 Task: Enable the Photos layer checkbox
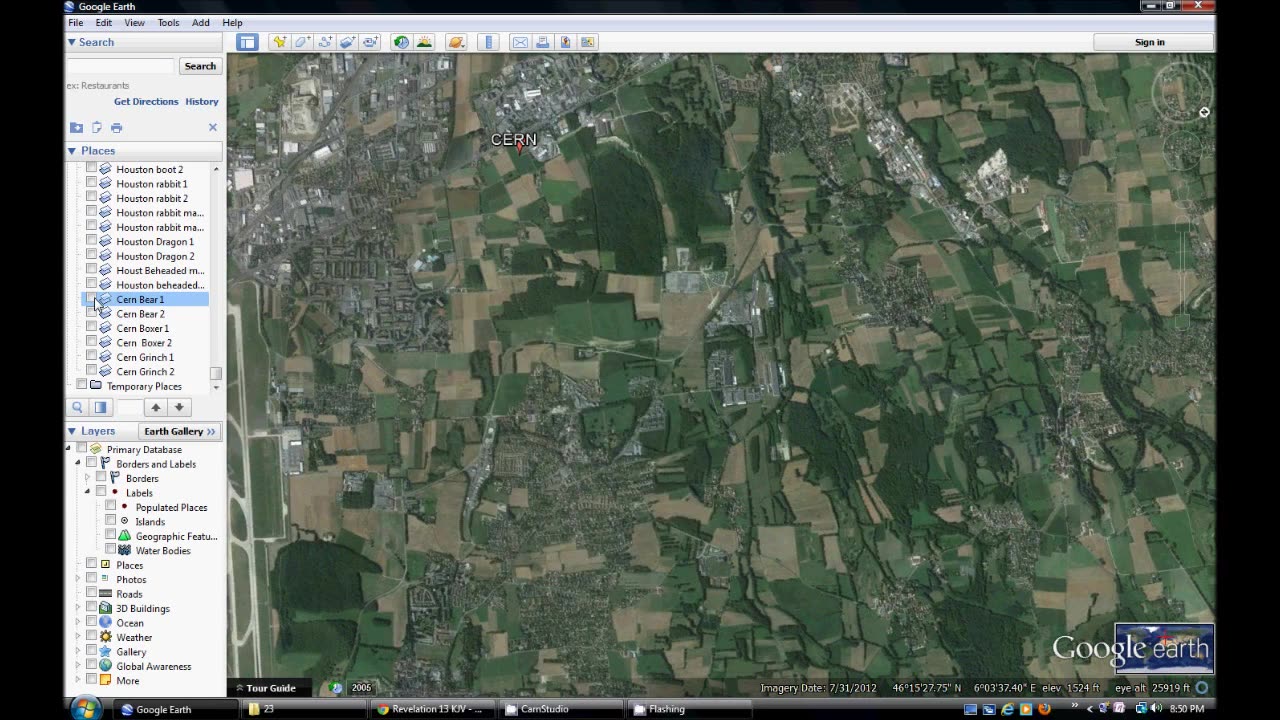click(91, 579)
